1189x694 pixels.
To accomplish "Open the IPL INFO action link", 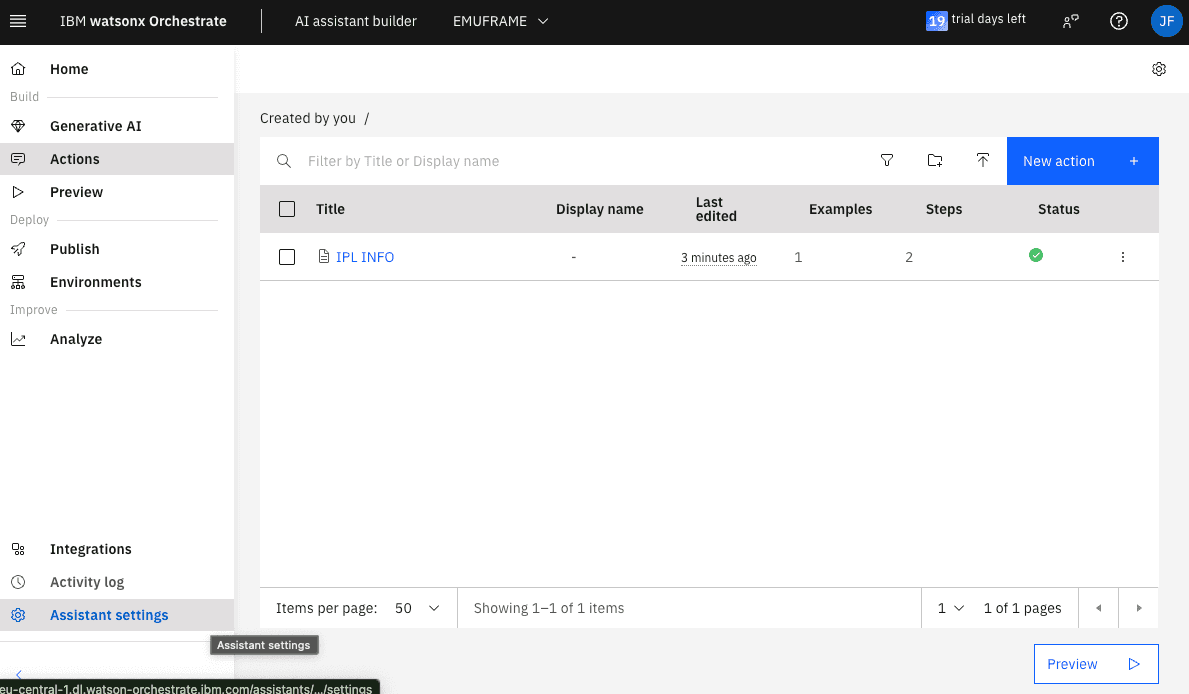I will click(365, 257).
